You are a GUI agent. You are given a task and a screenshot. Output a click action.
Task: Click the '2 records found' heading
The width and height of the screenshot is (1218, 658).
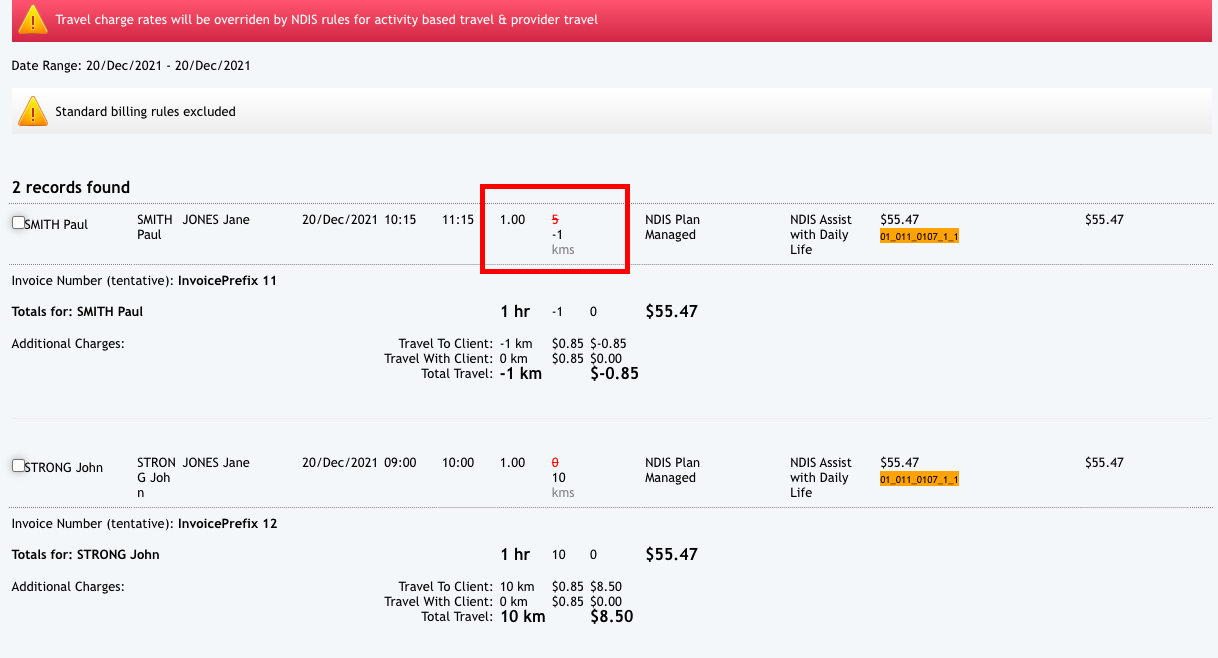[x=71, y=187]
